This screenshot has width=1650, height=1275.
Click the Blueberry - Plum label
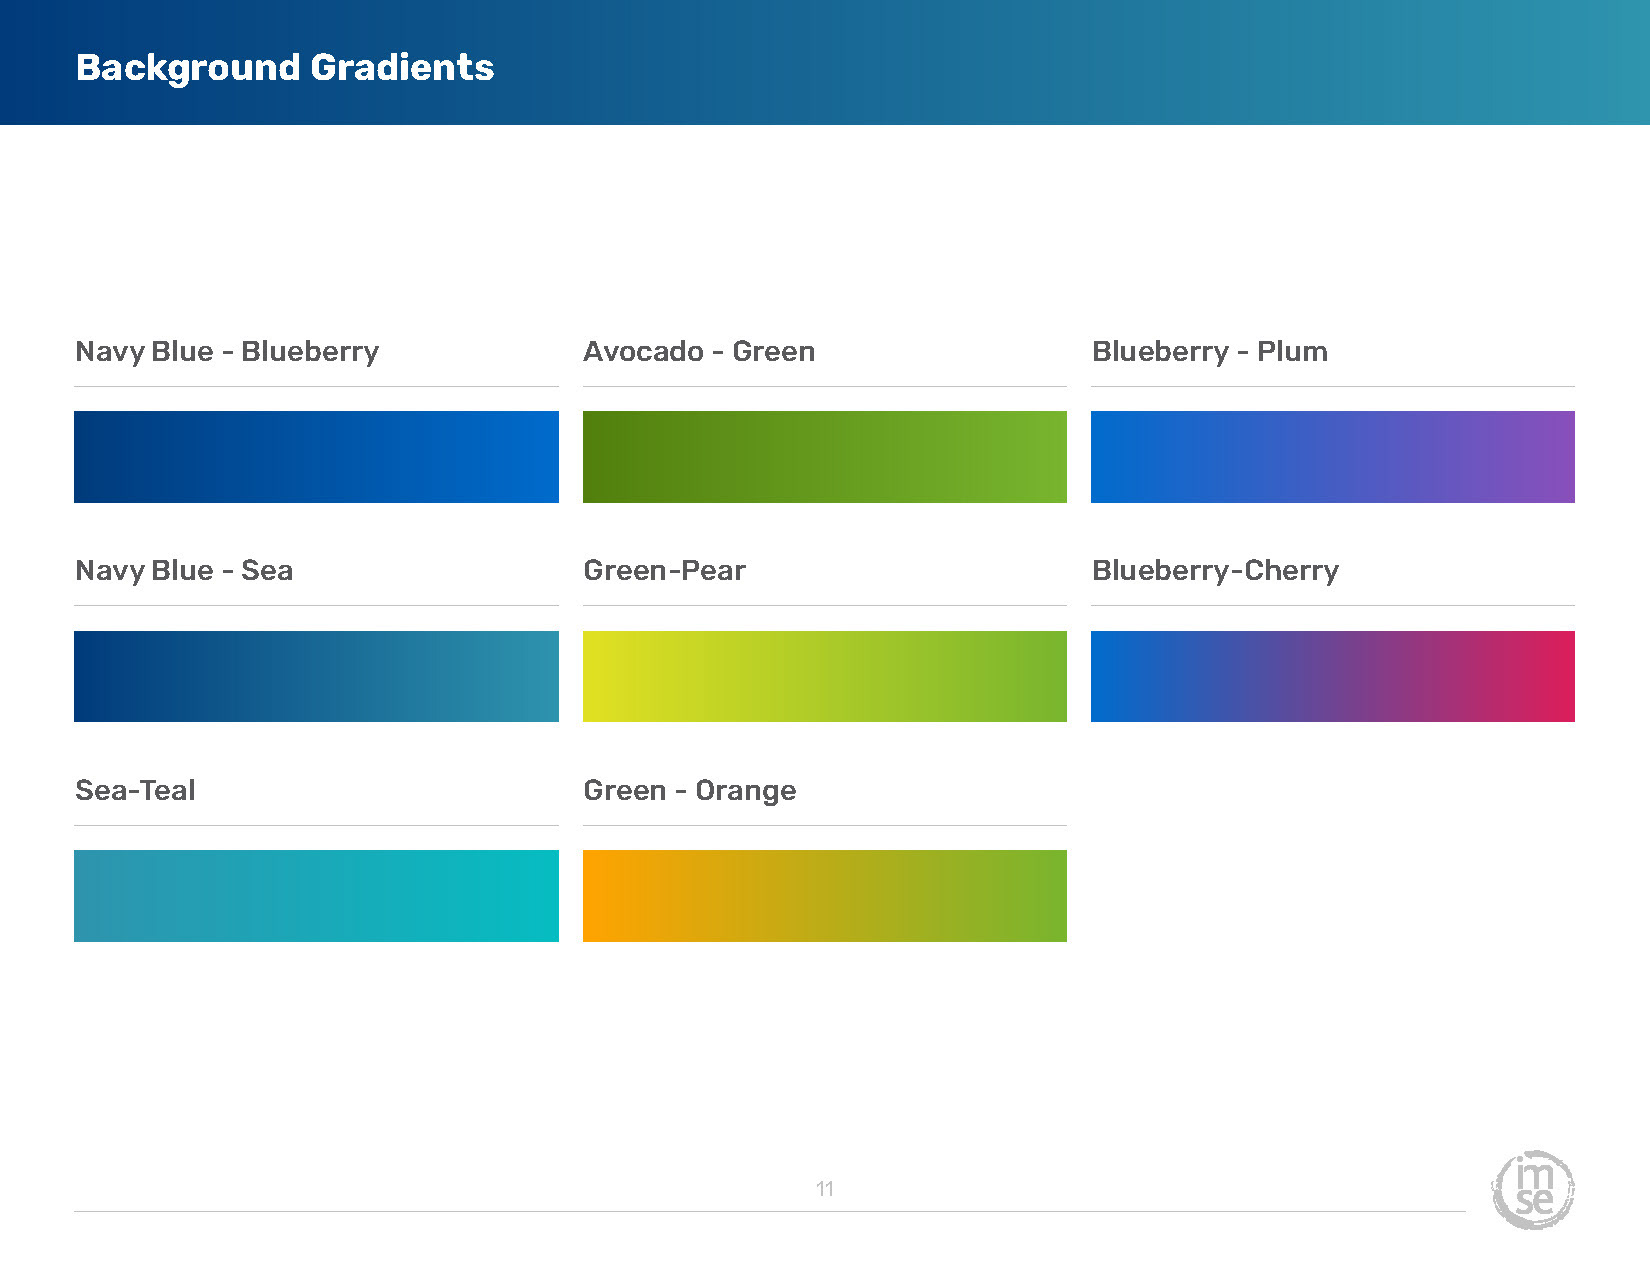[x=1210, y=352]
